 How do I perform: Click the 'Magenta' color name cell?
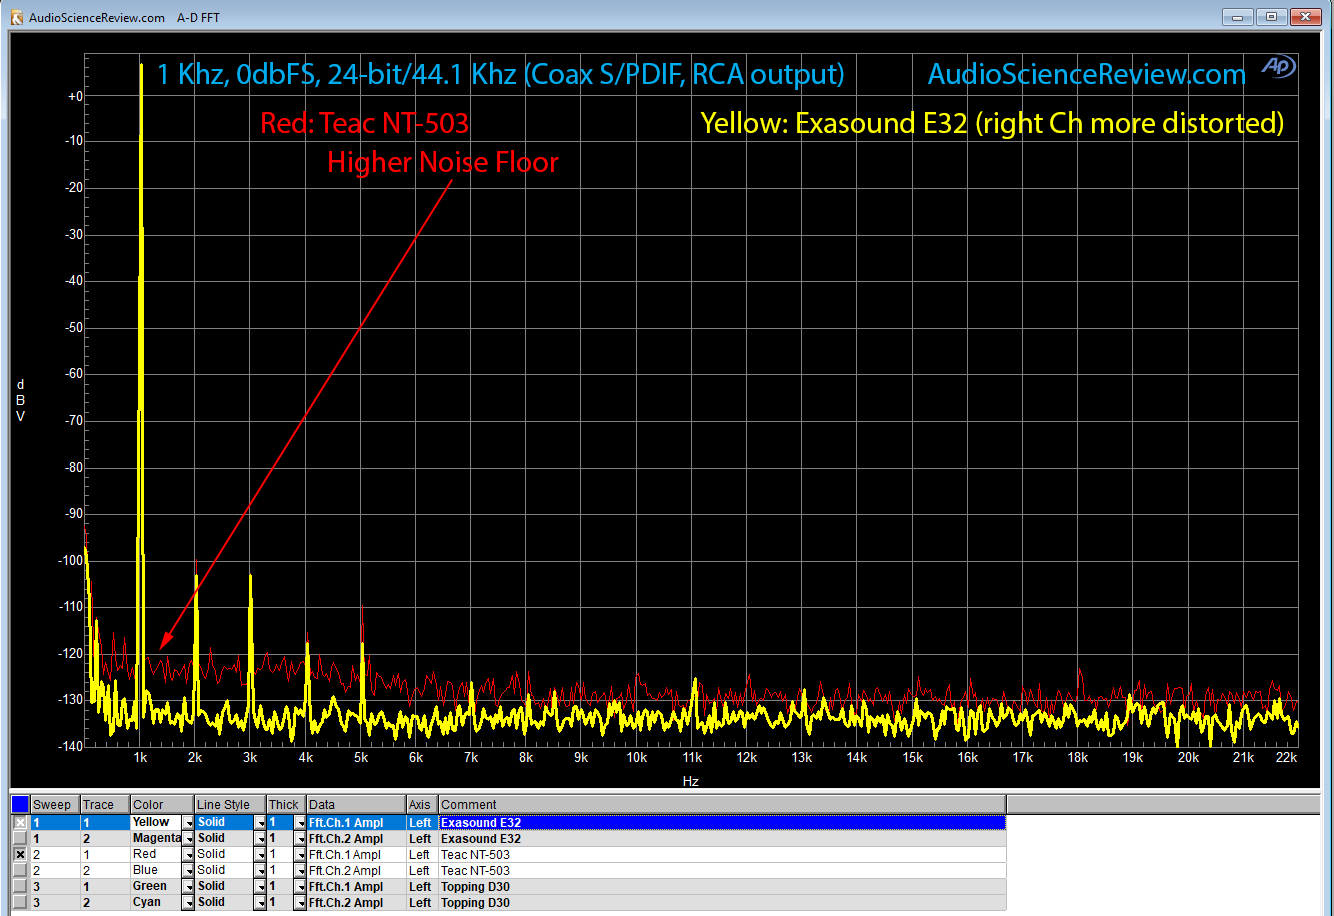point(155,838)
